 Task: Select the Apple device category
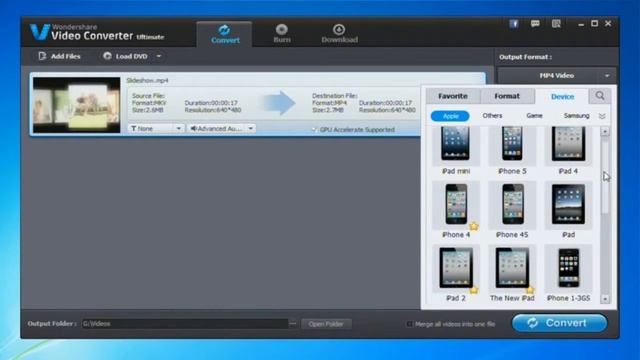pyautogui.click(x=450, y=116)
